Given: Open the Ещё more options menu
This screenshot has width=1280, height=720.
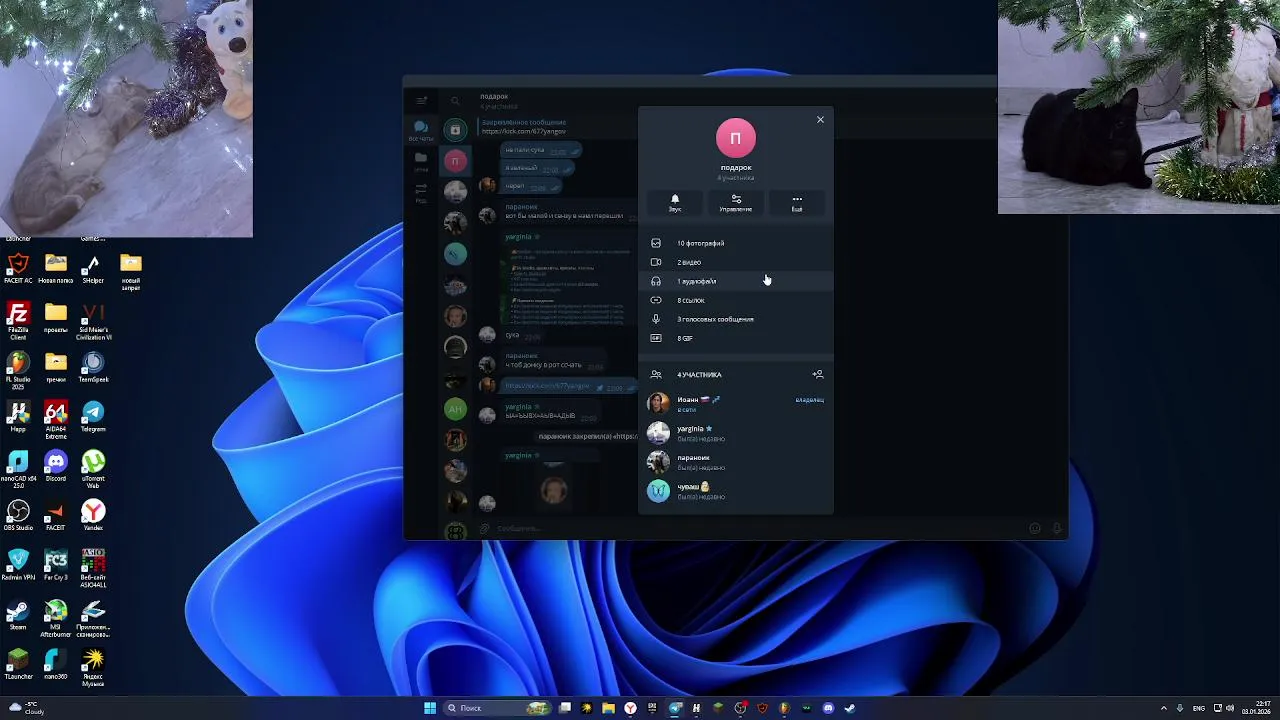Looking at the screenshot, I should [797, 203].
